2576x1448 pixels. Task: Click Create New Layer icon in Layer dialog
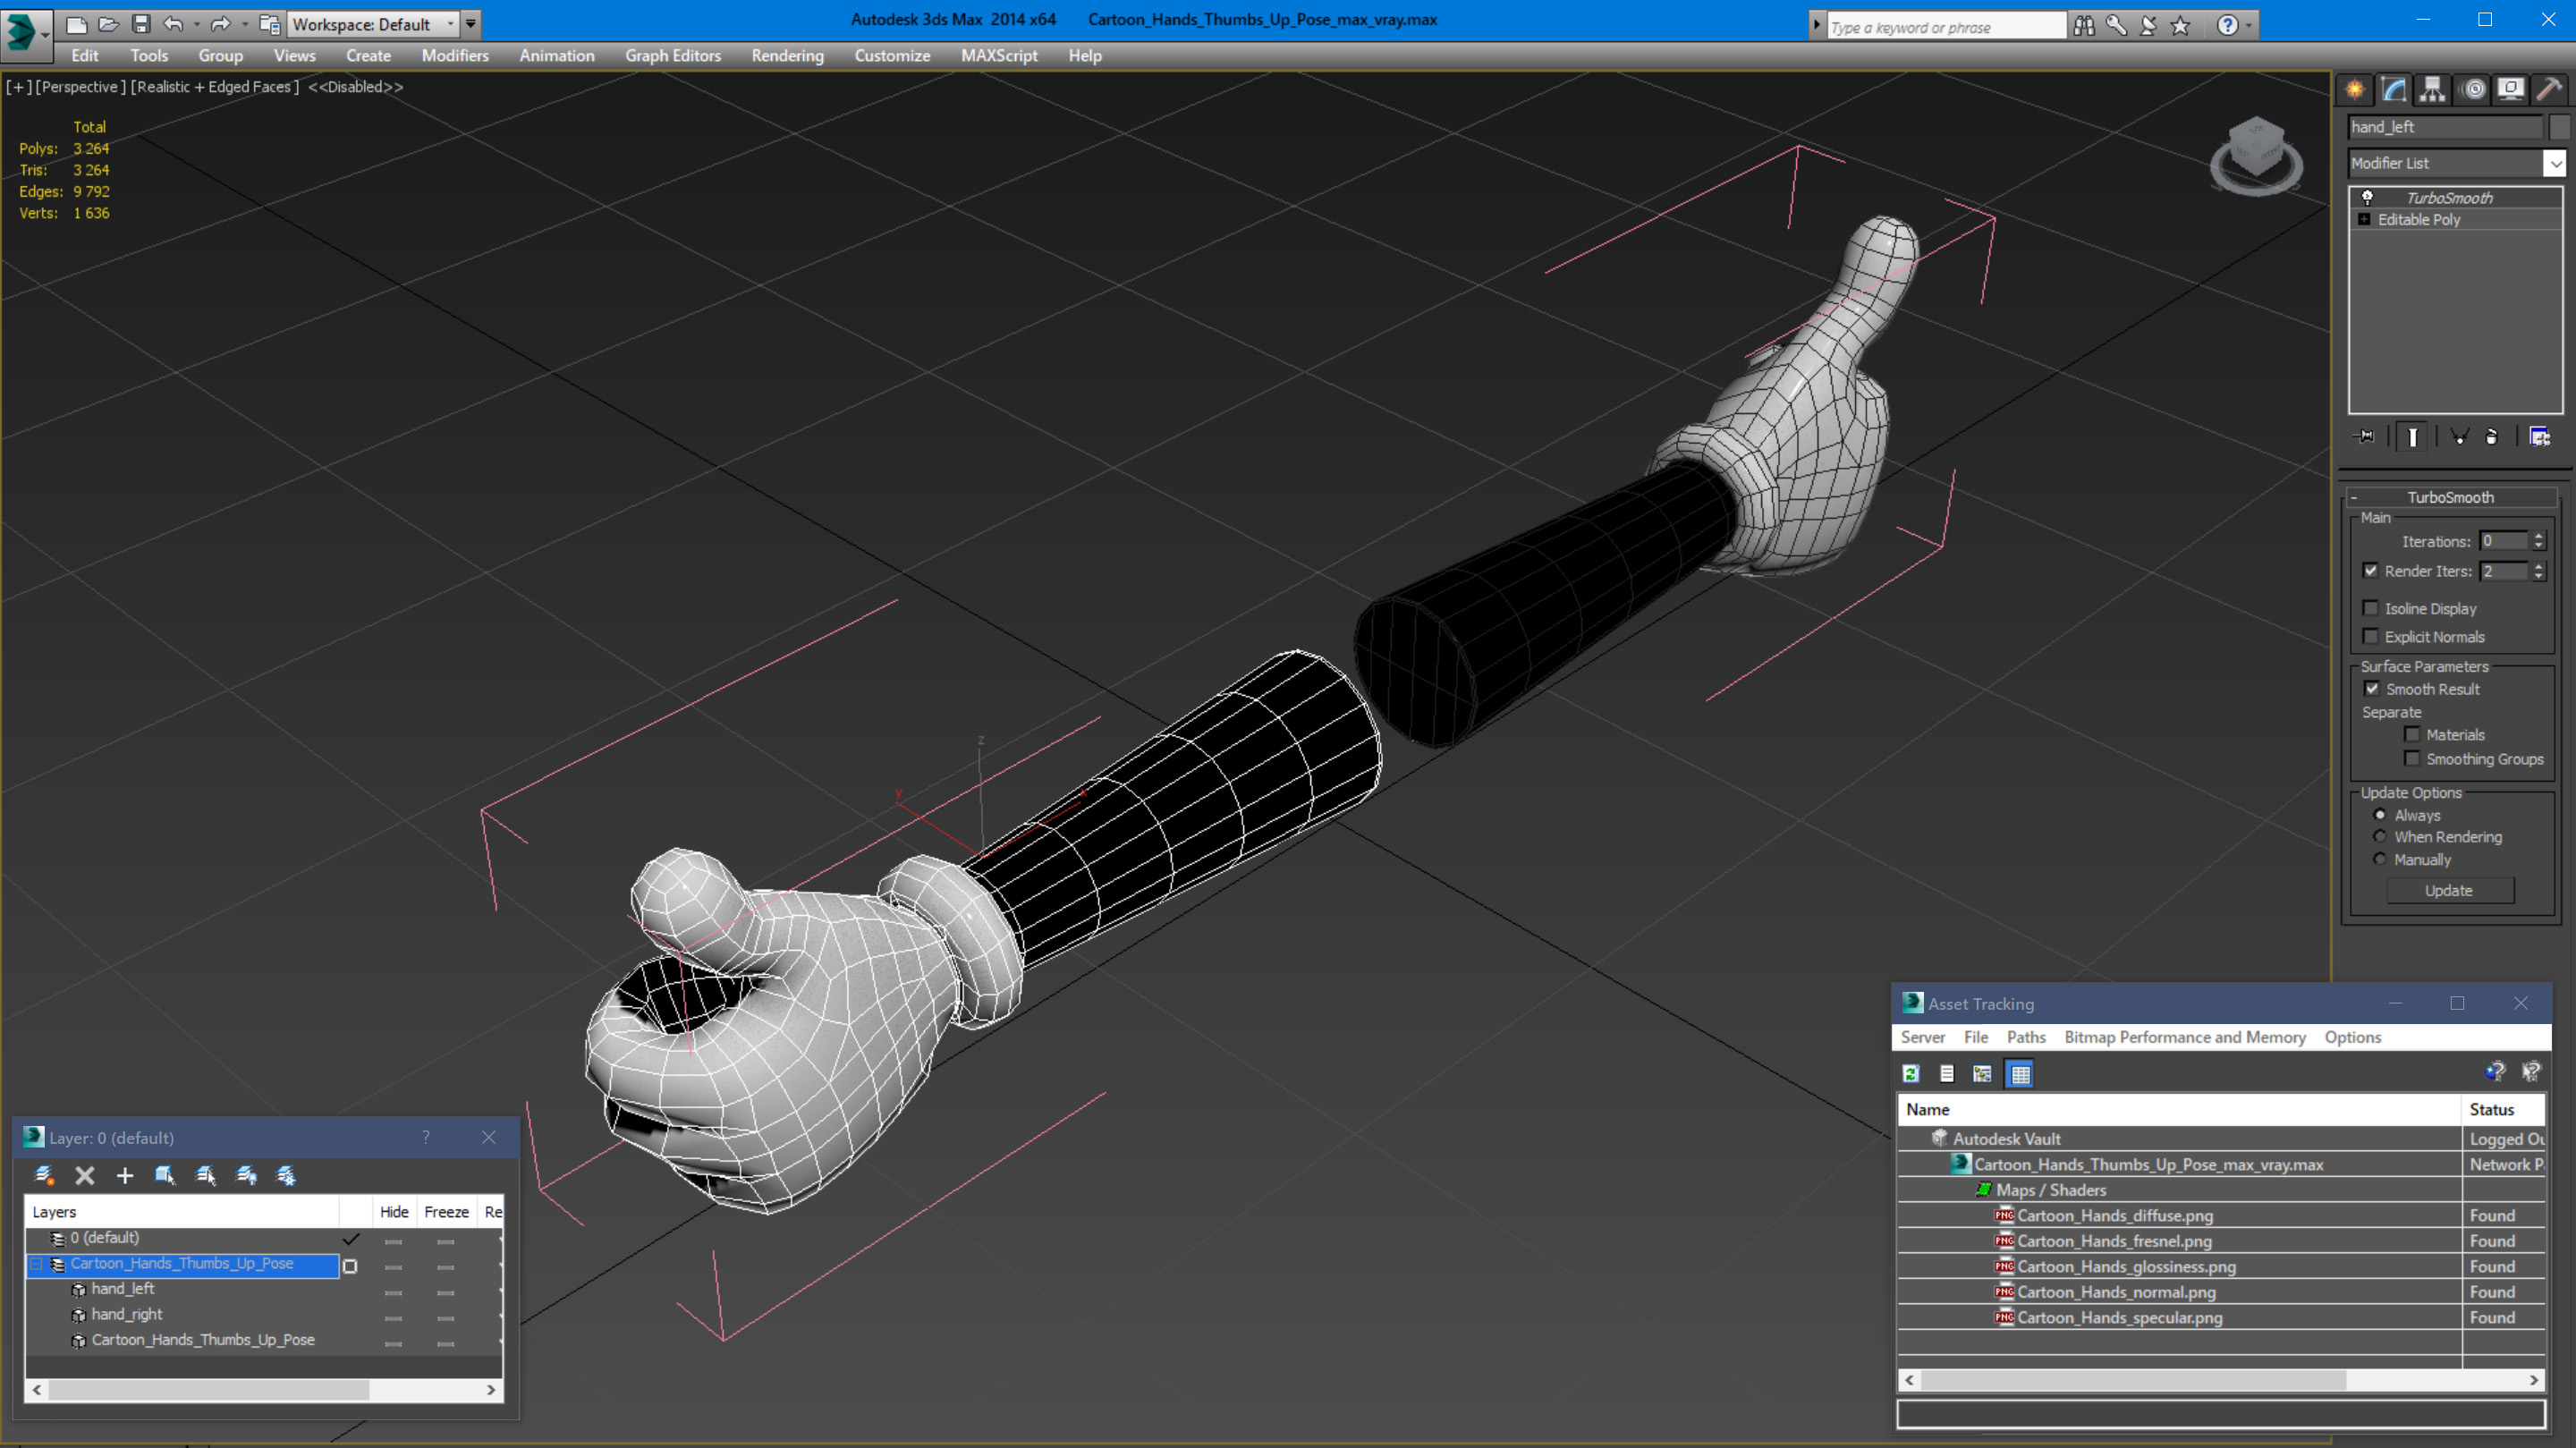coord(44,1175)
